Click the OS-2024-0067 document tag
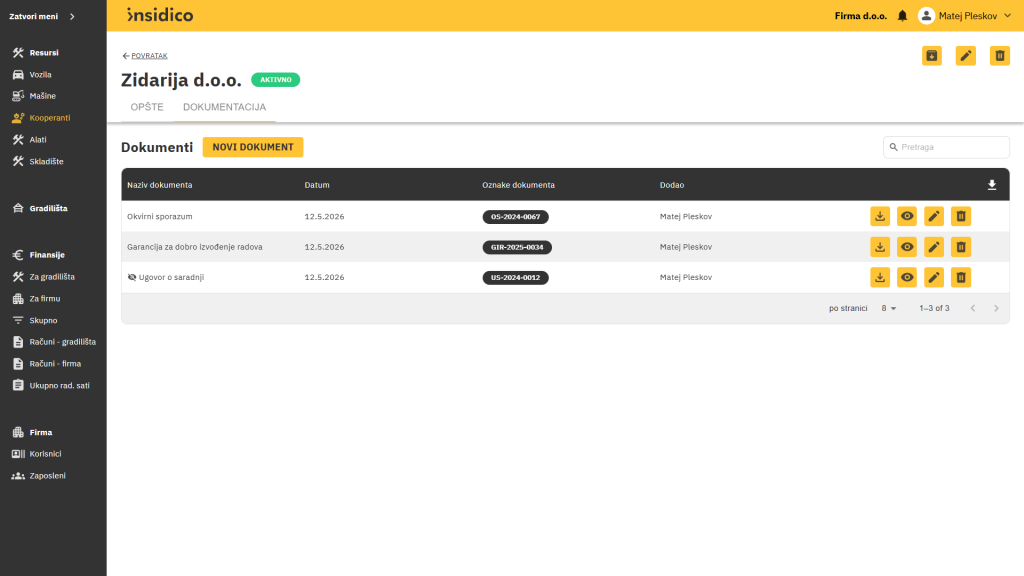This screenshot has height=576, width=1024. coord(515,217)
